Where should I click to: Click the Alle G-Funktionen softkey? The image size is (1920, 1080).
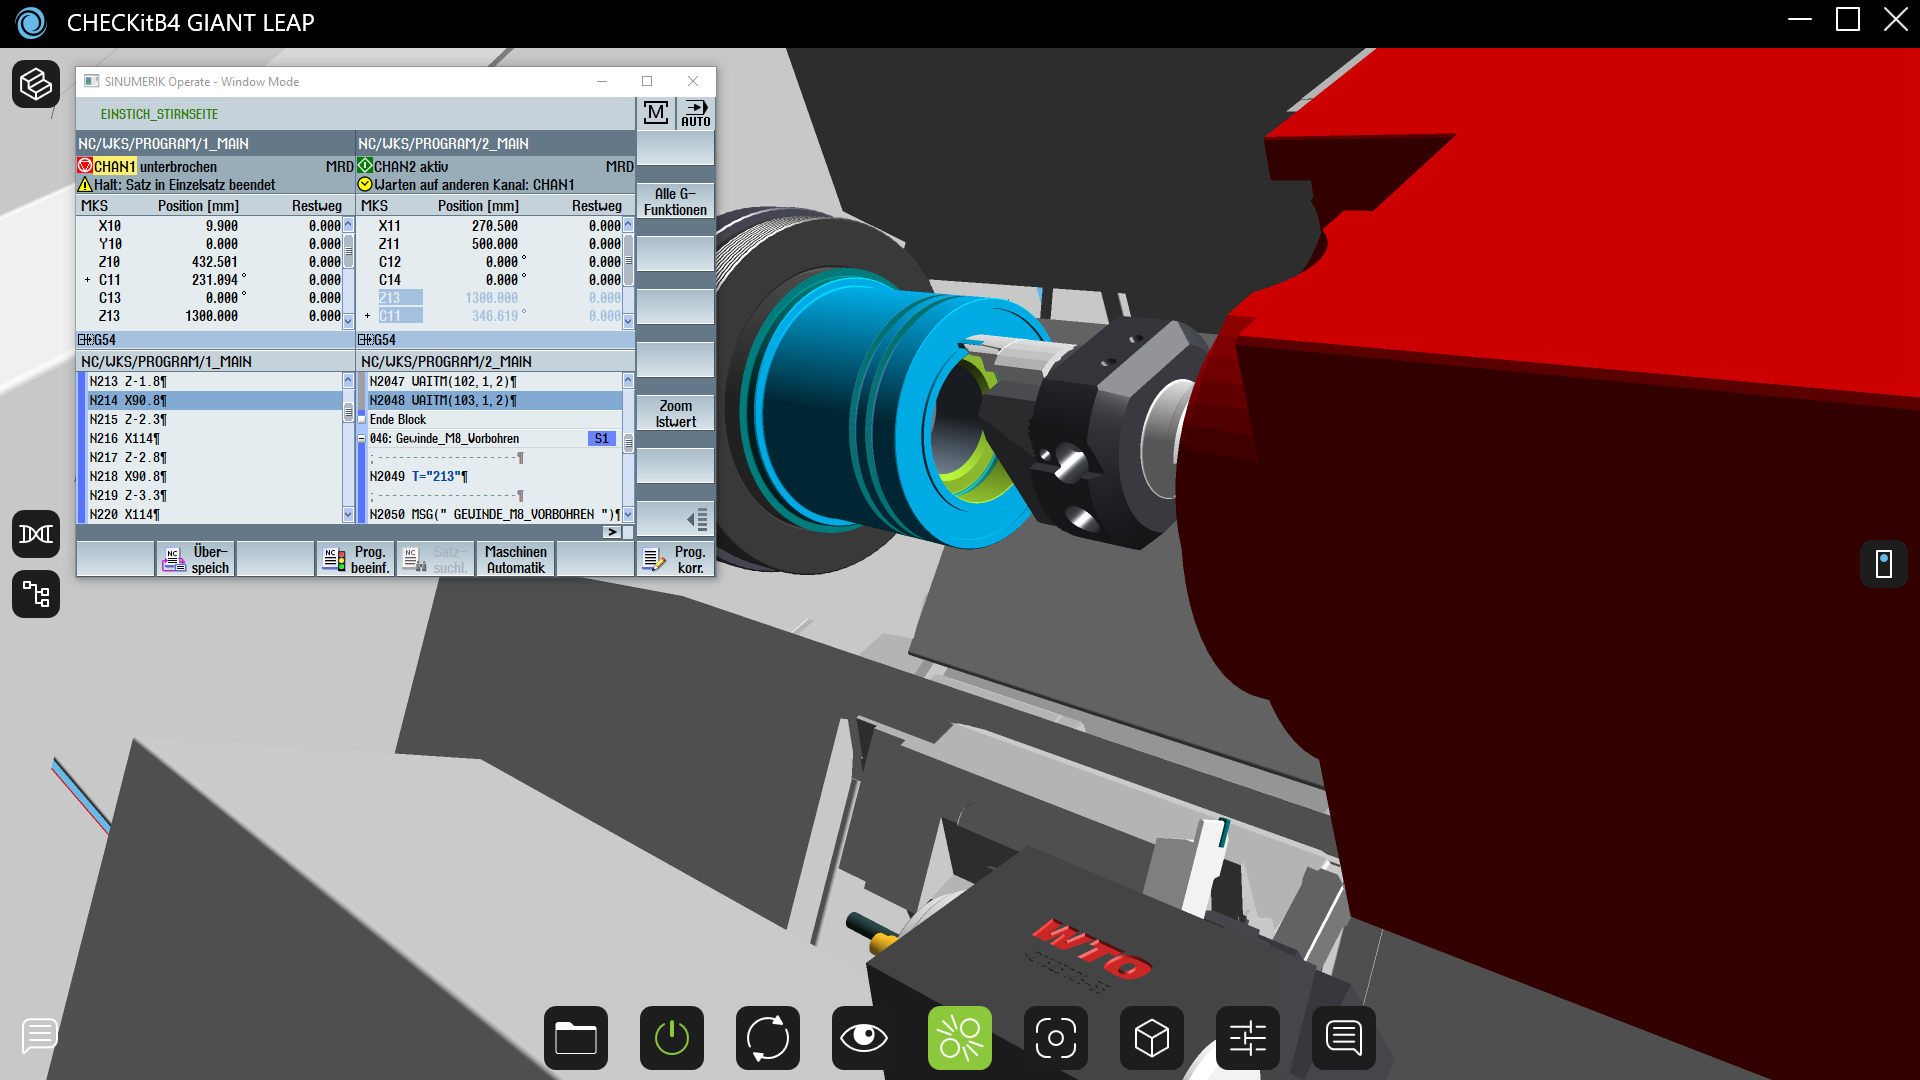pos(675,202)
